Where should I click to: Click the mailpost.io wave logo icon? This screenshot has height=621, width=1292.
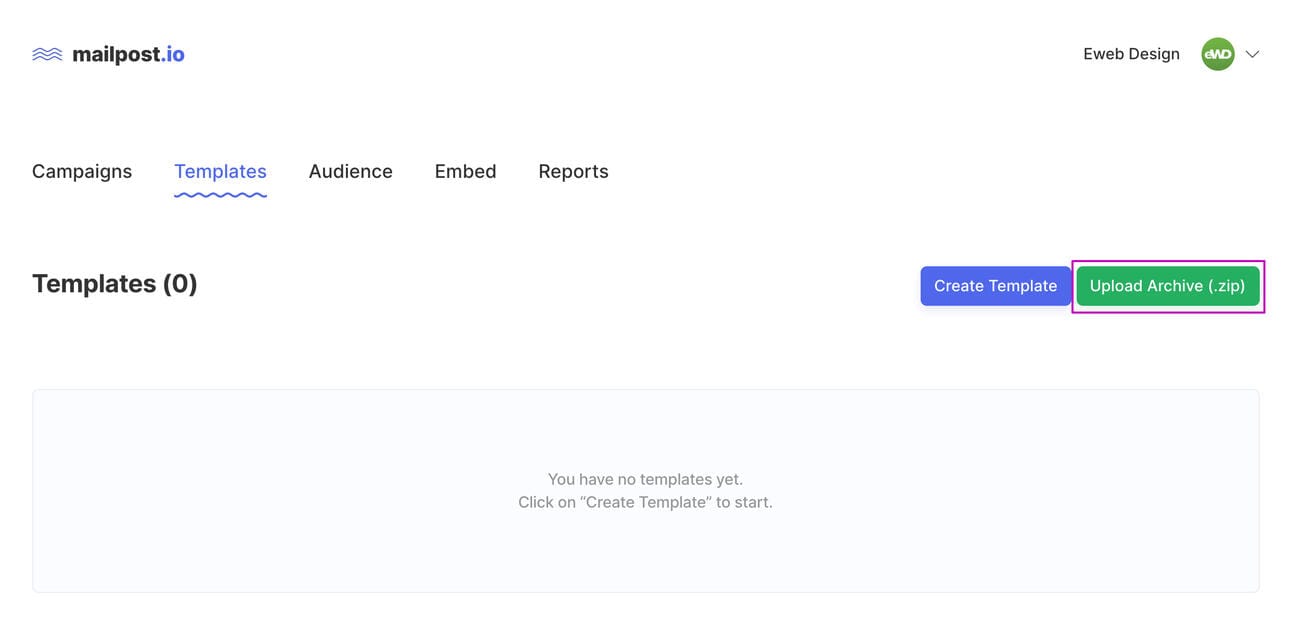47,54
